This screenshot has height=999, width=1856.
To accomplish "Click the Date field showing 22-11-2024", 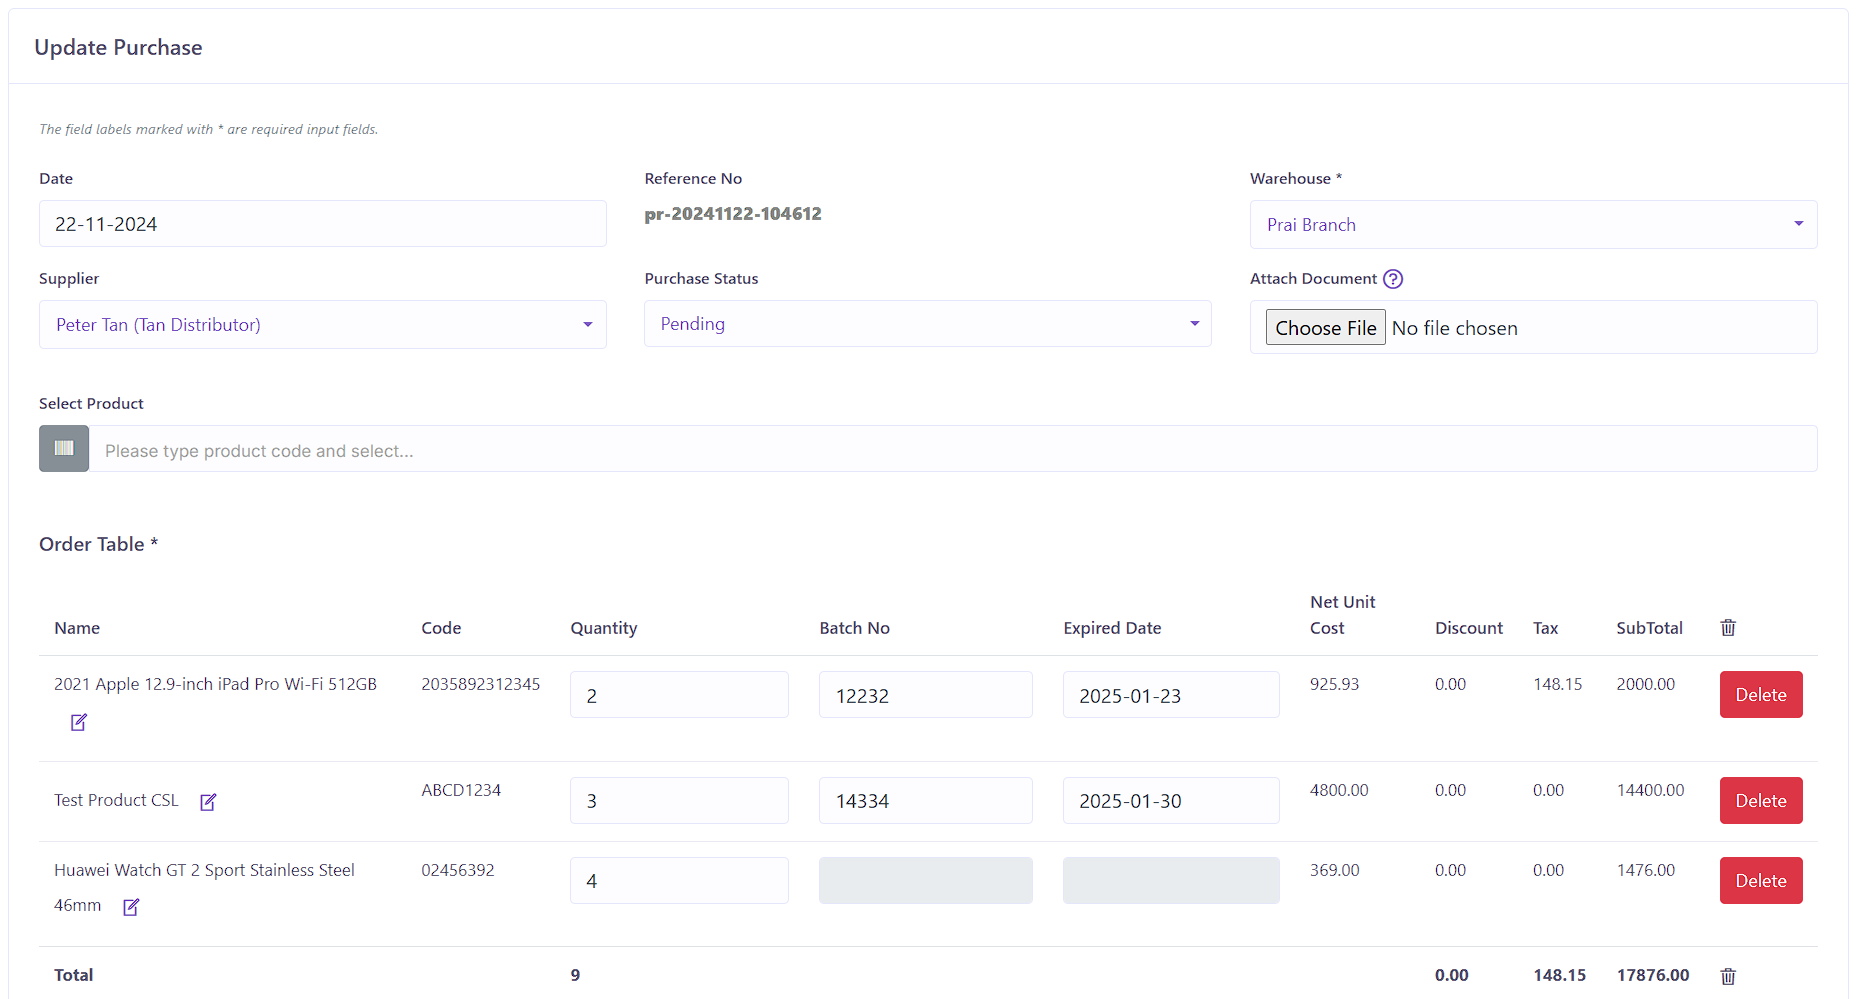I will pyautogui.click(x=323, y=224).
